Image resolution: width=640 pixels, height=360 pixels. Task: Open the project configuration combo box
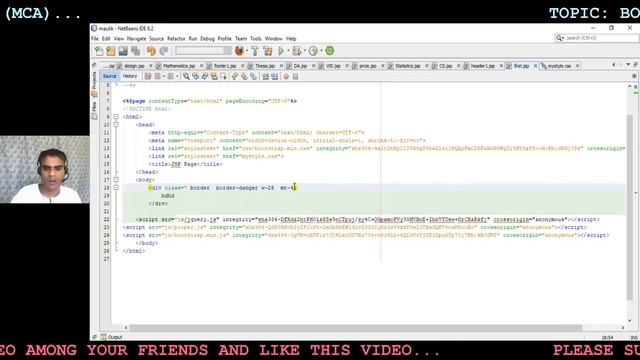pyautogui.click(x=203, y=51)
